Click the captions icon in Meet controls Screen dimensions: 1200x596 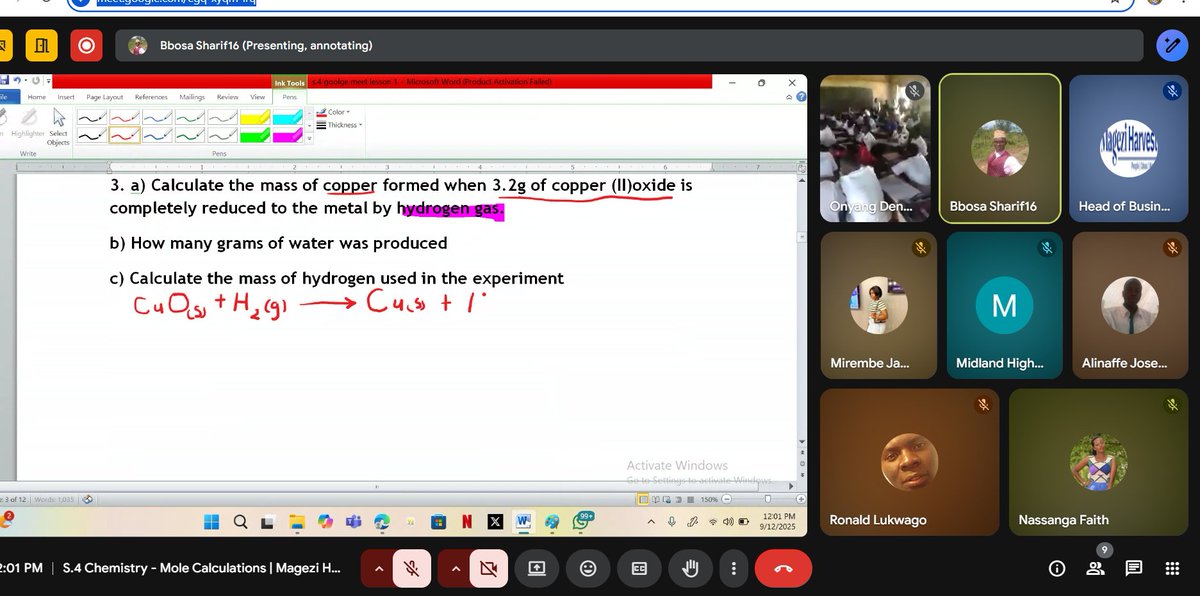pos(639,568)
